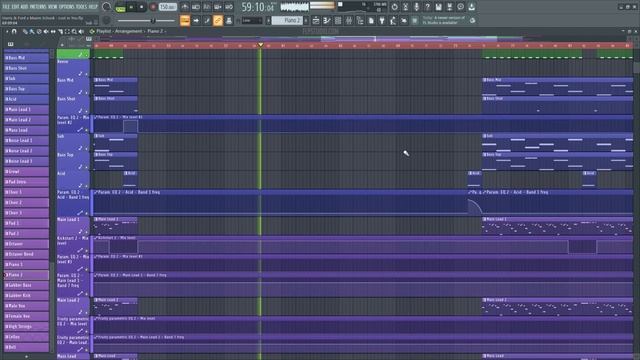This screenshot has width=640, height=360.
Task: Click the tempo display showing 150
Action: coord(168,7)
